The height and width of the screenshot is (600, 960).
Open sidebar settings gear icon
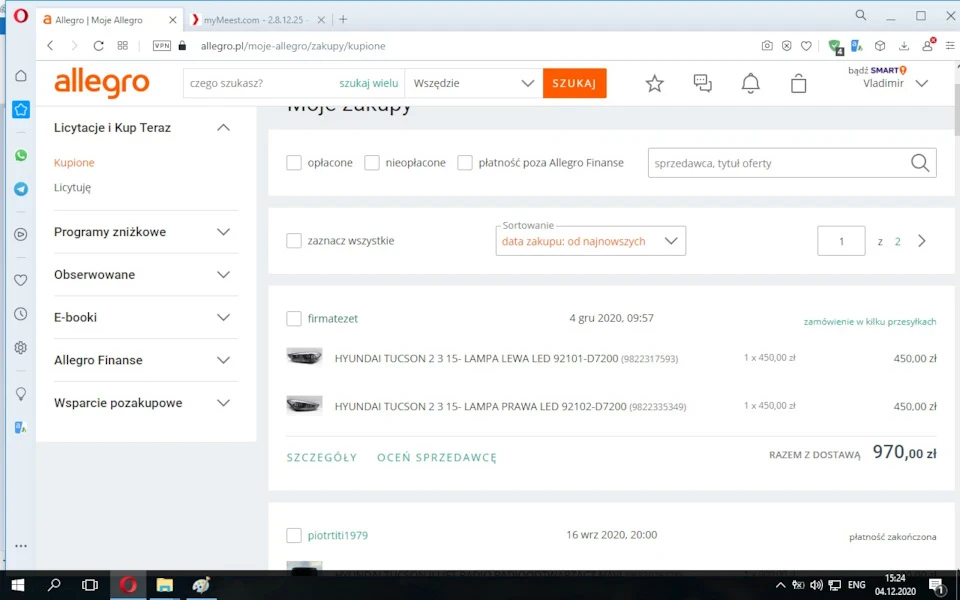point(21,348)
